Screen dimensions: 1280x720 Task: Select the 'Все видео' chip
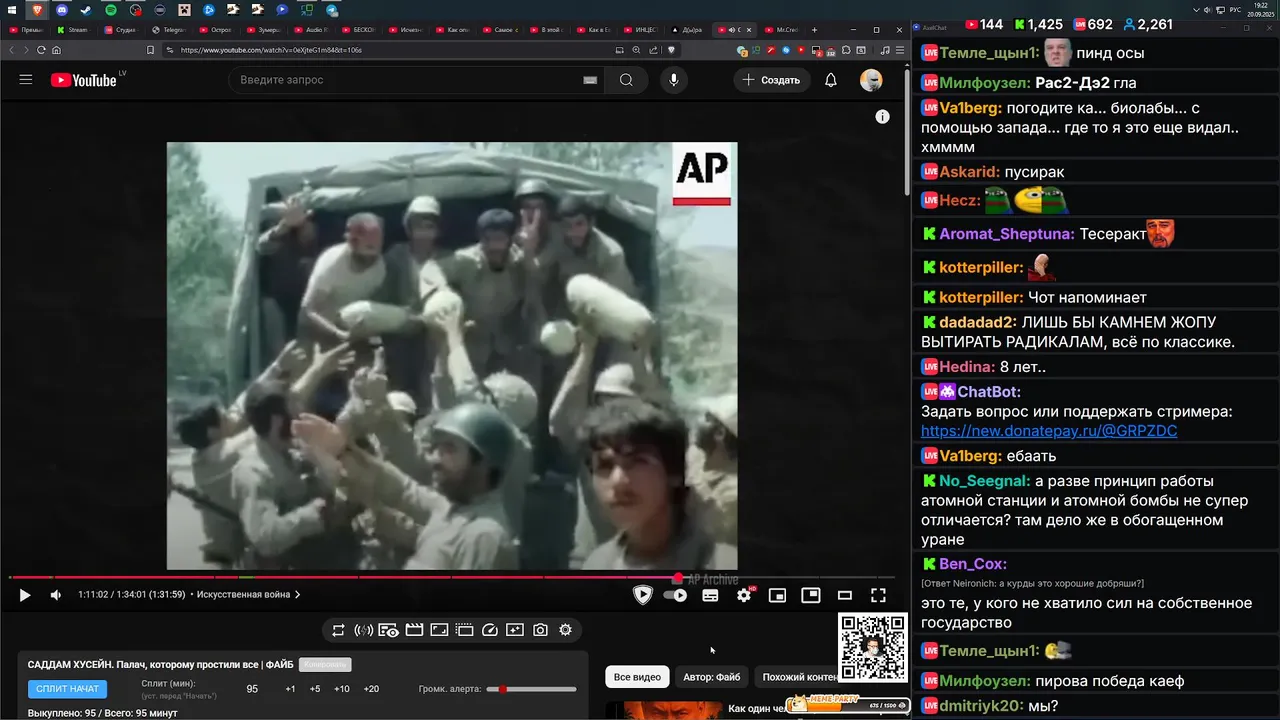(637, 677)
